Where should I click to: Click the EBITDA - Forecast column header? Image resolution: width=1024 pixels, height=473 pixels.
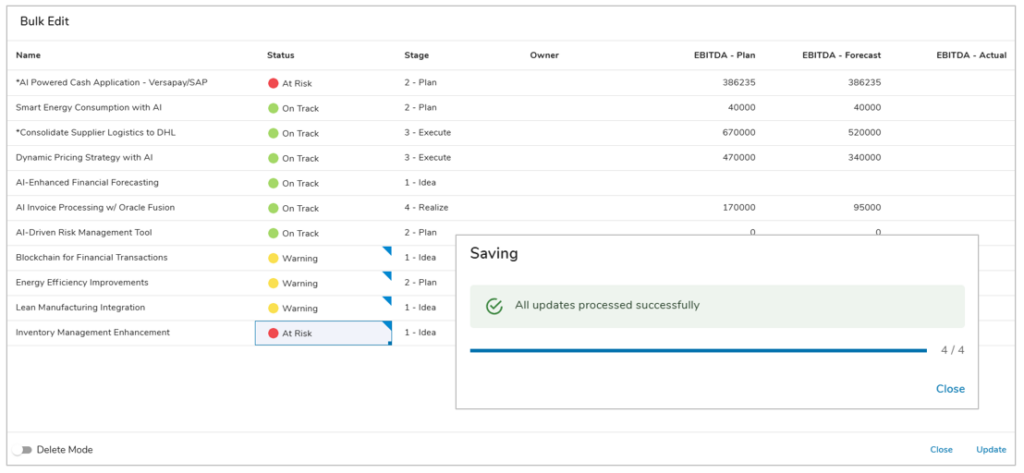point(841,56)
